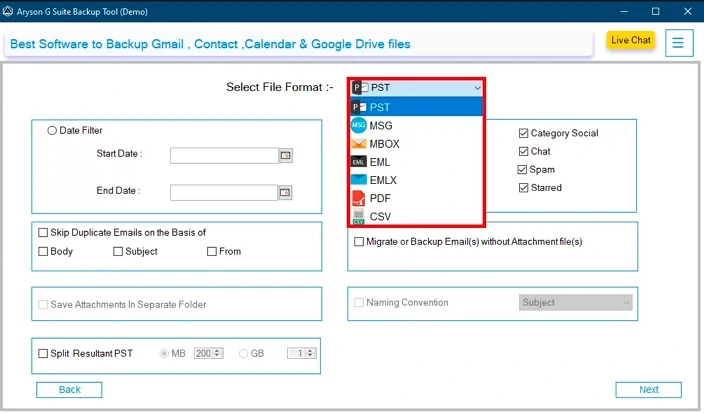Open the End Date calendar picker
The image size is (704, 414).
pos(285,192)
